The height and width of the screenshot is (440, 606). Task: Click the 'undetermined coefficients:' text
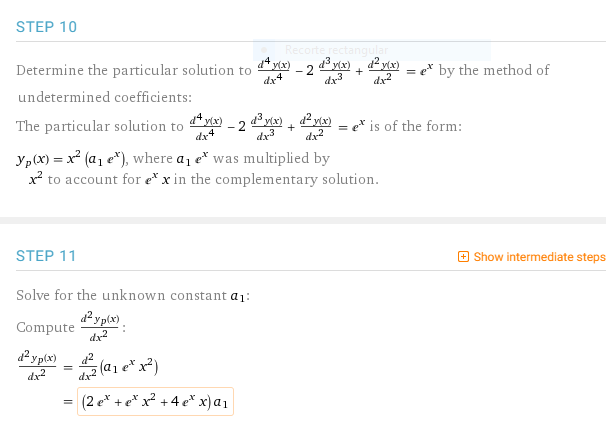pyautogui.click(x=104, y=97)
